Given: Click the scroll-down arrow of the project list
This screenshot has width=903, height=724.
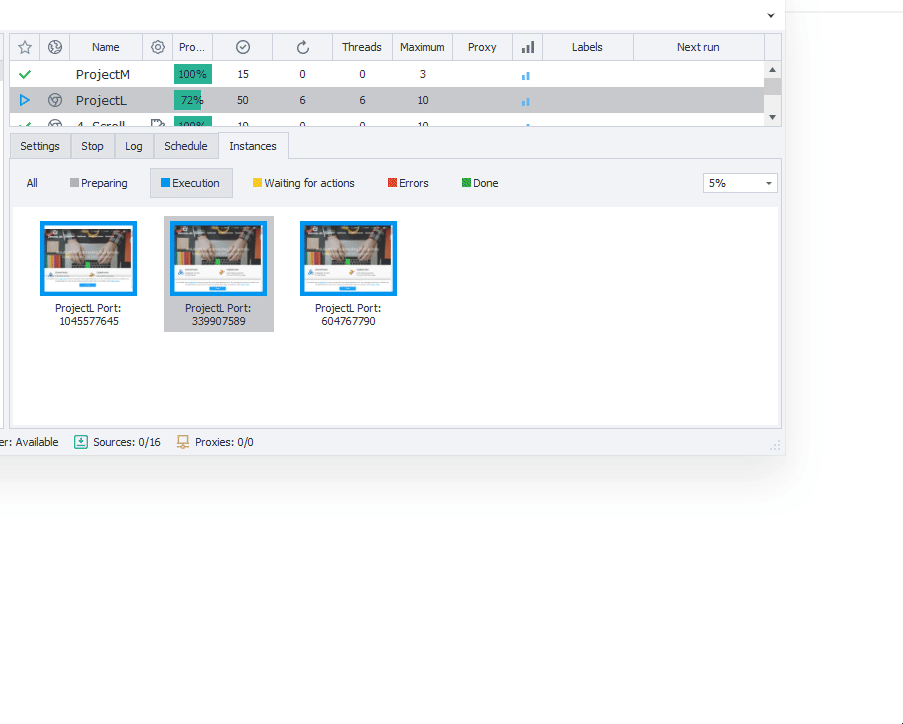Looking at the screenshot, I should click(x=772, y=116).
